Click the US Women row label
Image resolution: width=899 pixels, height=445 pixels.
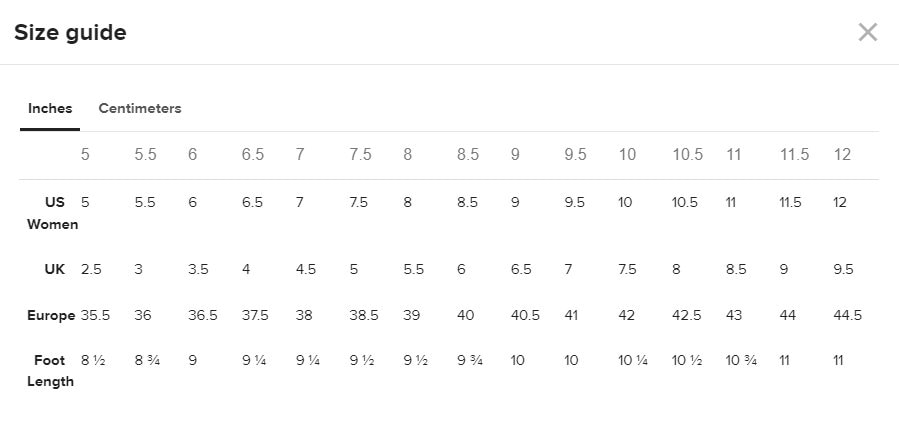click(53, 213)
